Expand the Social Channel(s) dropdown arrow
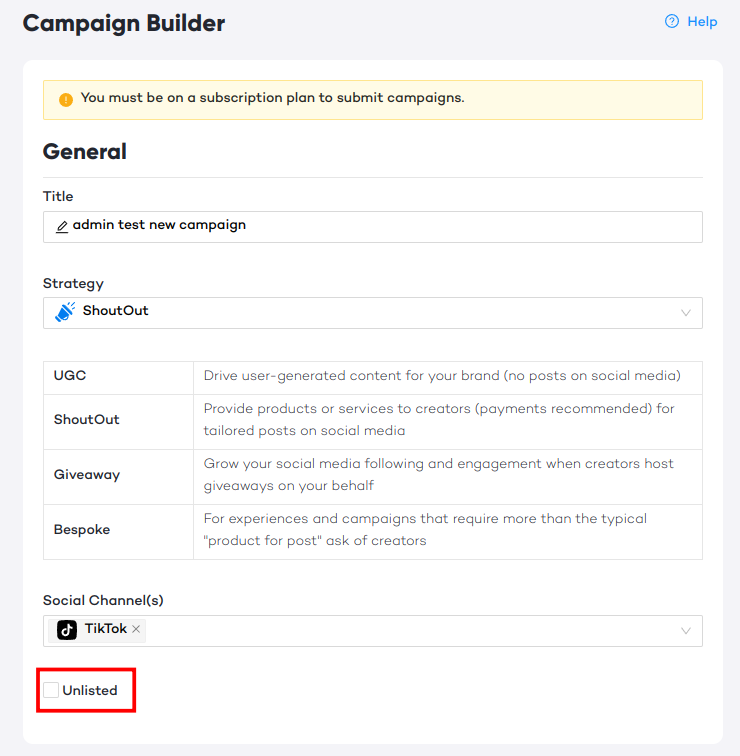 (x=686, y=631)
